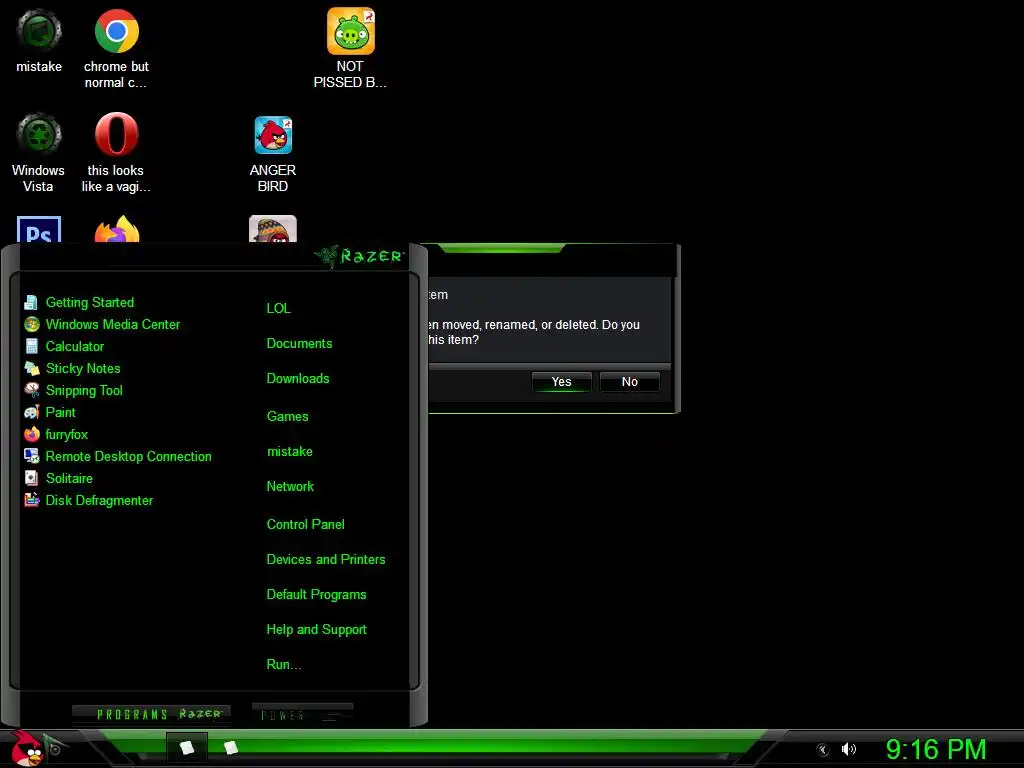The height and width of the screenshot is (768, 1024).
Task: Click the POWER button in start menu
Action: pos(302,714)
